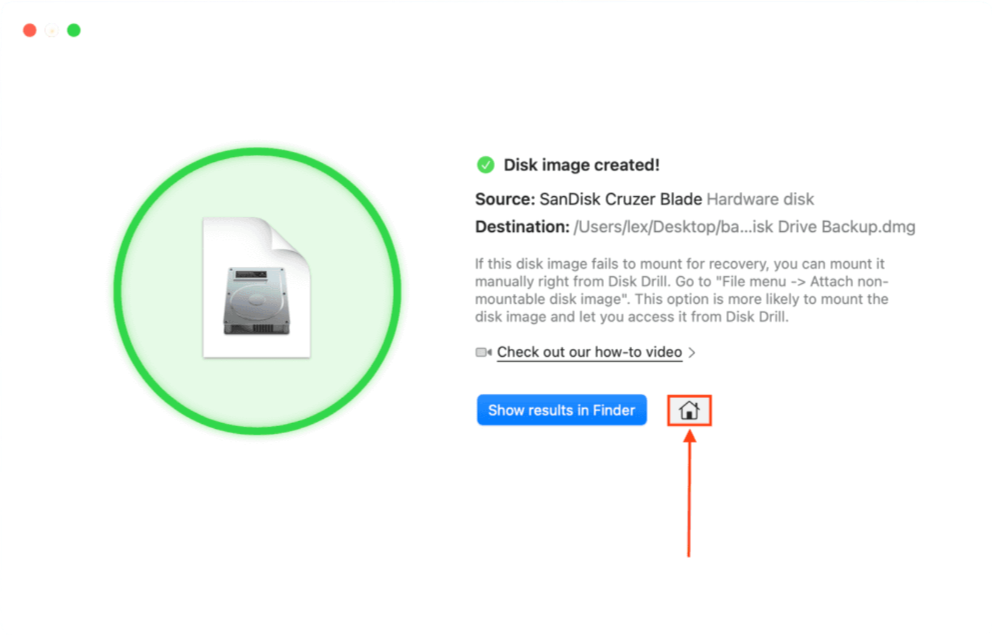Click the Destination: label
This screenshot has height=635, width=992.
(x=521, y=227)
